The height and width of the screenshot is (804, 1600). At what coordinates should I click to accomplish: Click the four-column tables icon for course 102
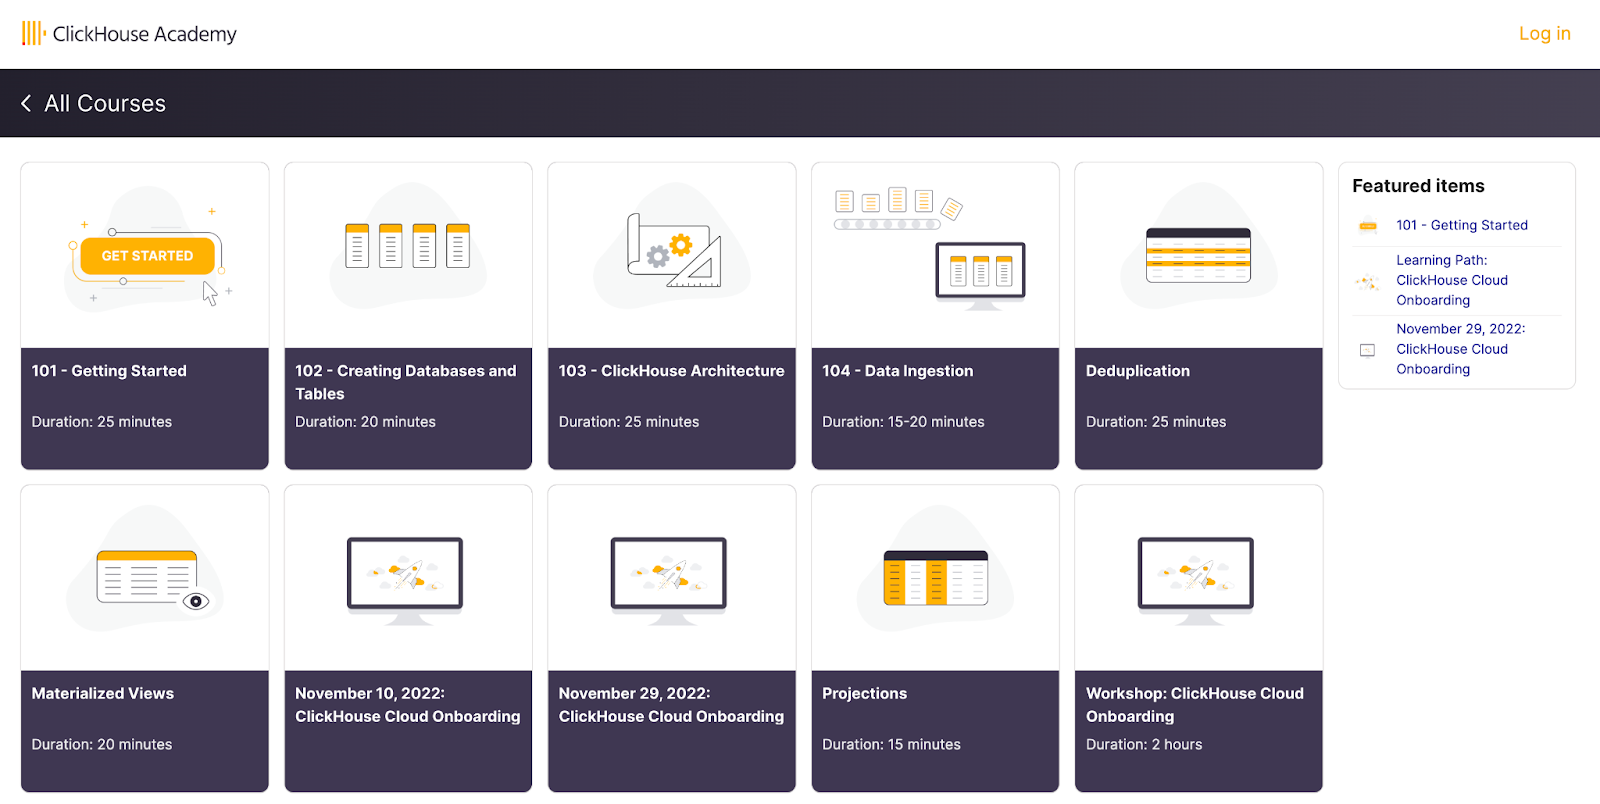407,246
